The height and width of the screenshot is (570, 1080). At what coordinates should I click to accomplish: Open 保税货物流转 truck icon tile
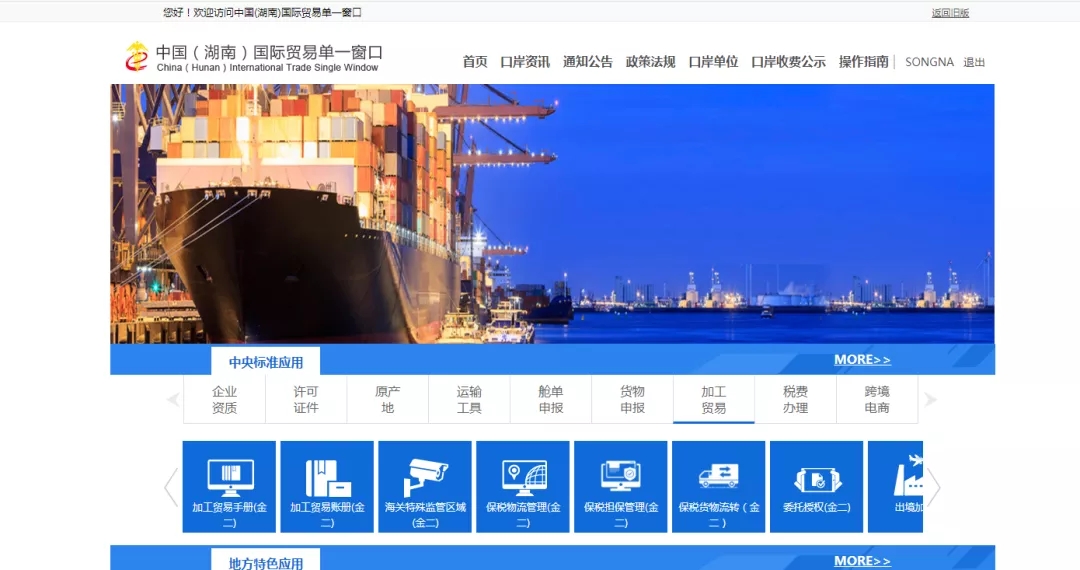click(x=718, y=486)
